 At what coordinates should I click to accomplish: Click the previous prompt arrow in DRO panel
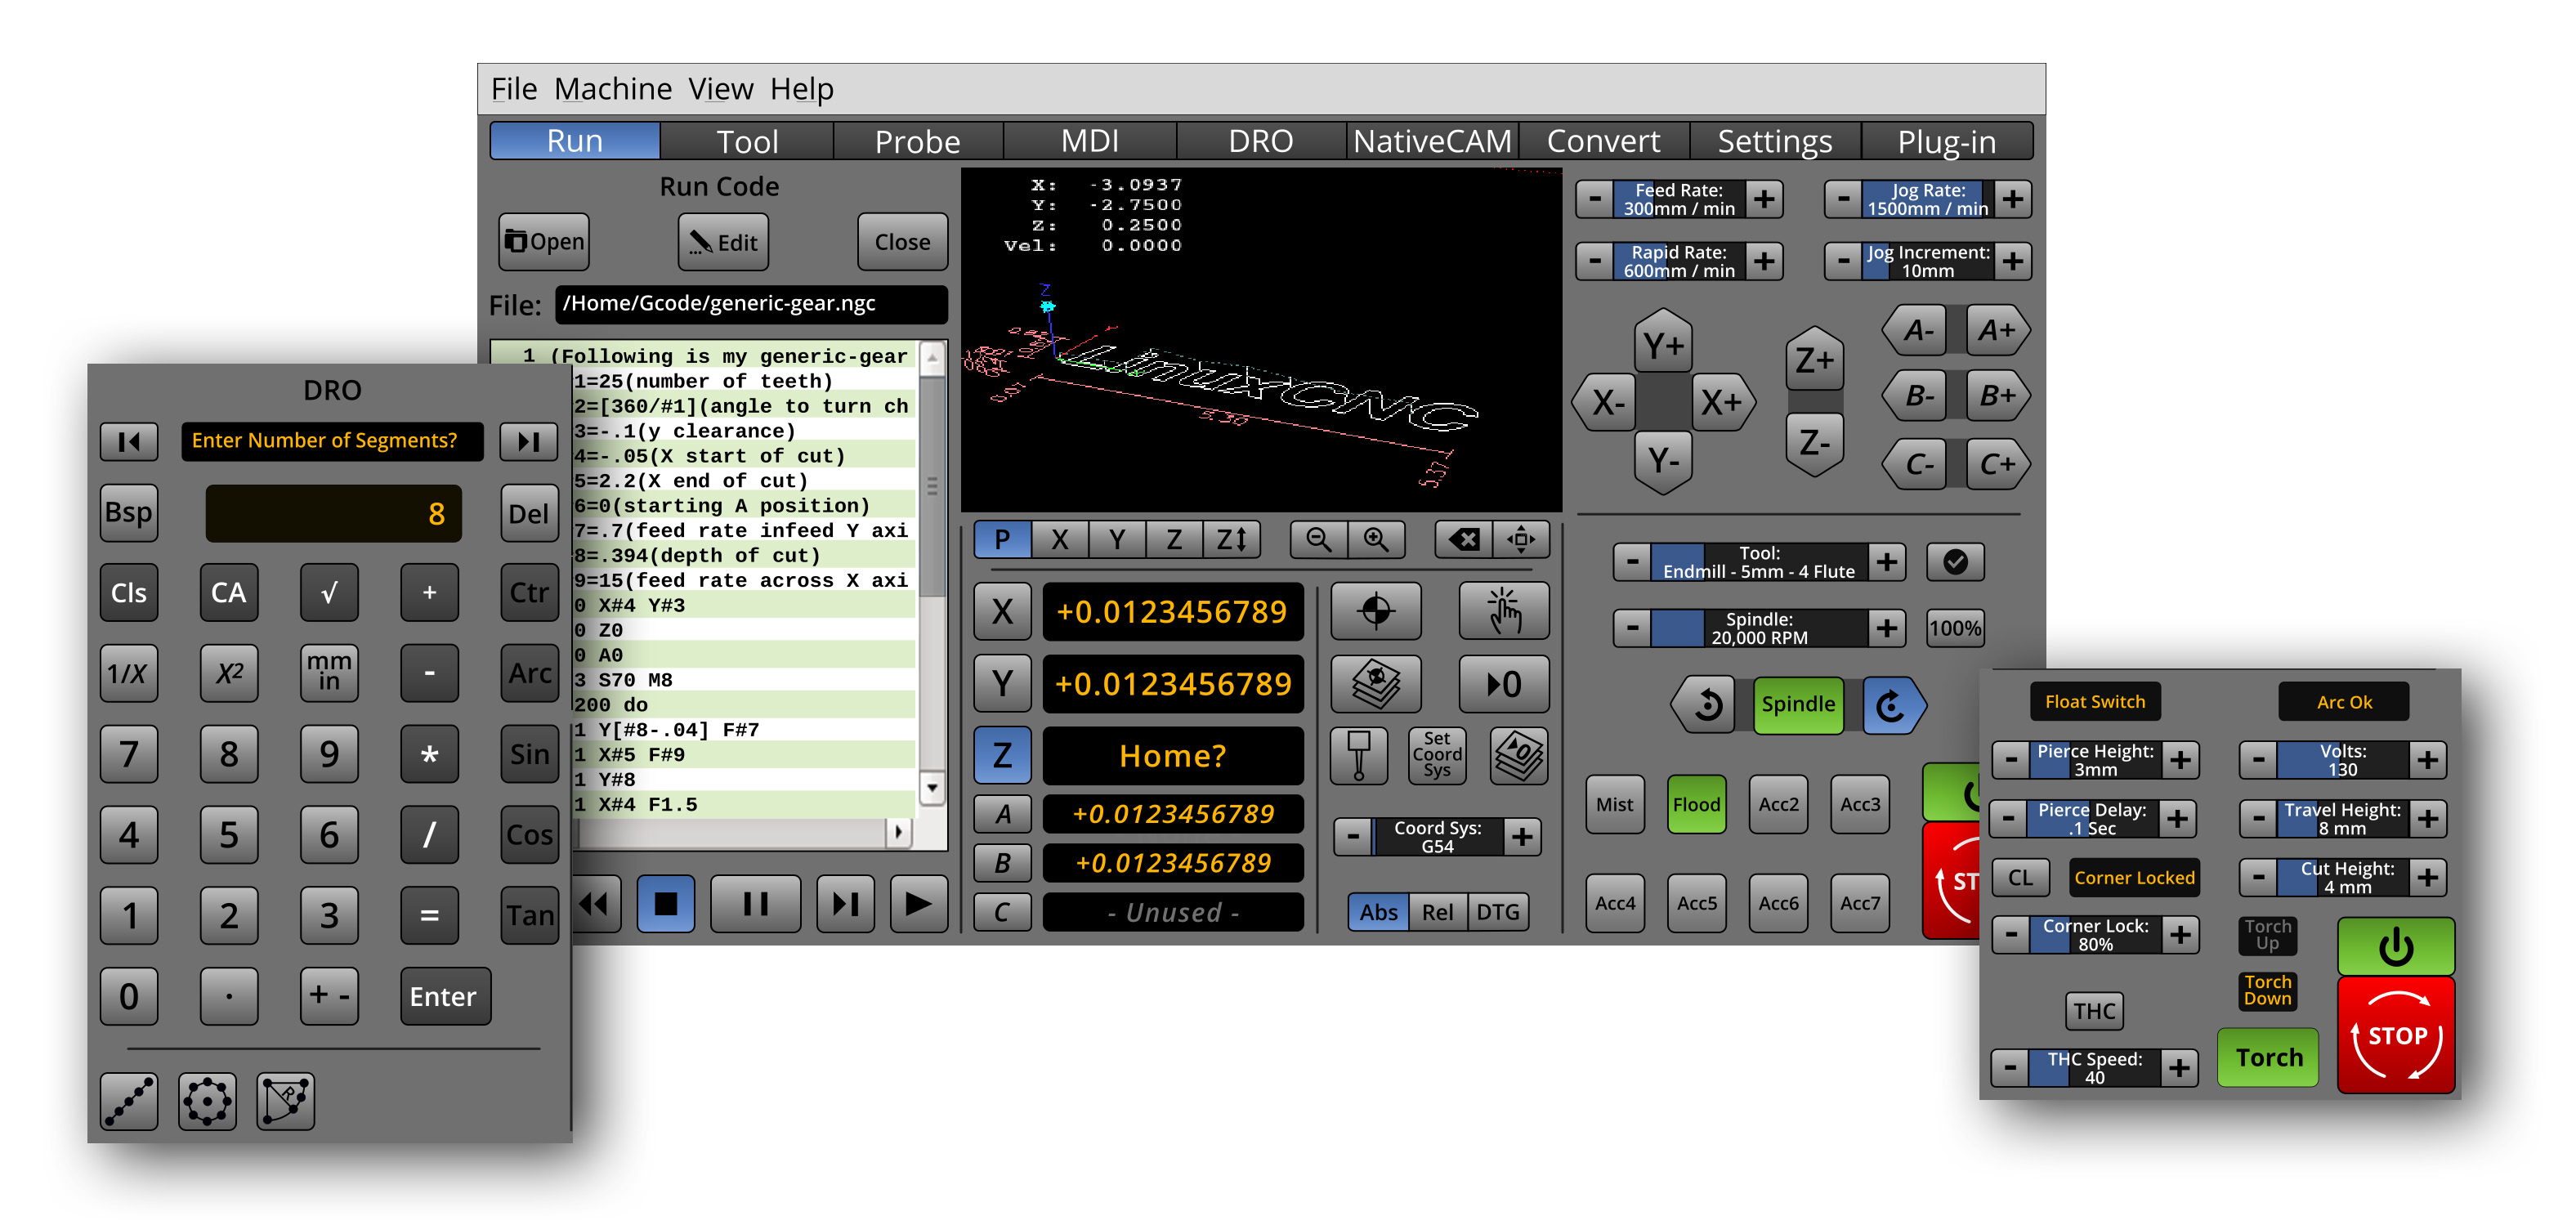point(129,441)
